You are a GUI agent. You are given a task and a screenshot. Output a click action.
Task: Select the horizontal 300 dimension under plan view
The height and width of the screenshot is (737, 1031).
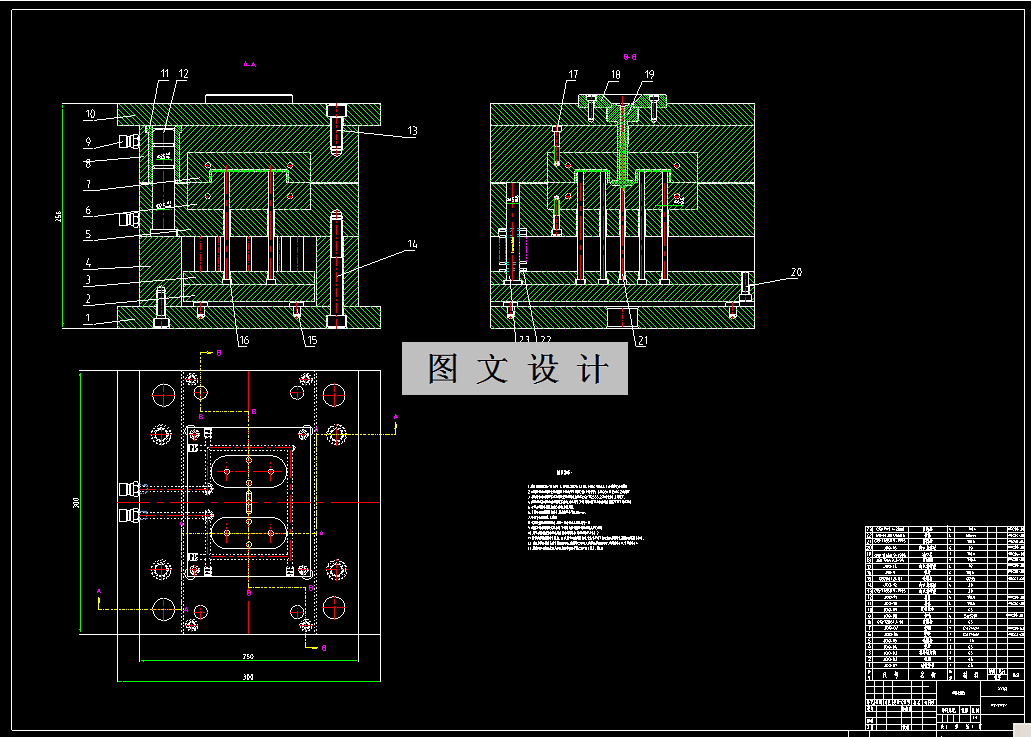pyautogui.click(x=248, y=677)
